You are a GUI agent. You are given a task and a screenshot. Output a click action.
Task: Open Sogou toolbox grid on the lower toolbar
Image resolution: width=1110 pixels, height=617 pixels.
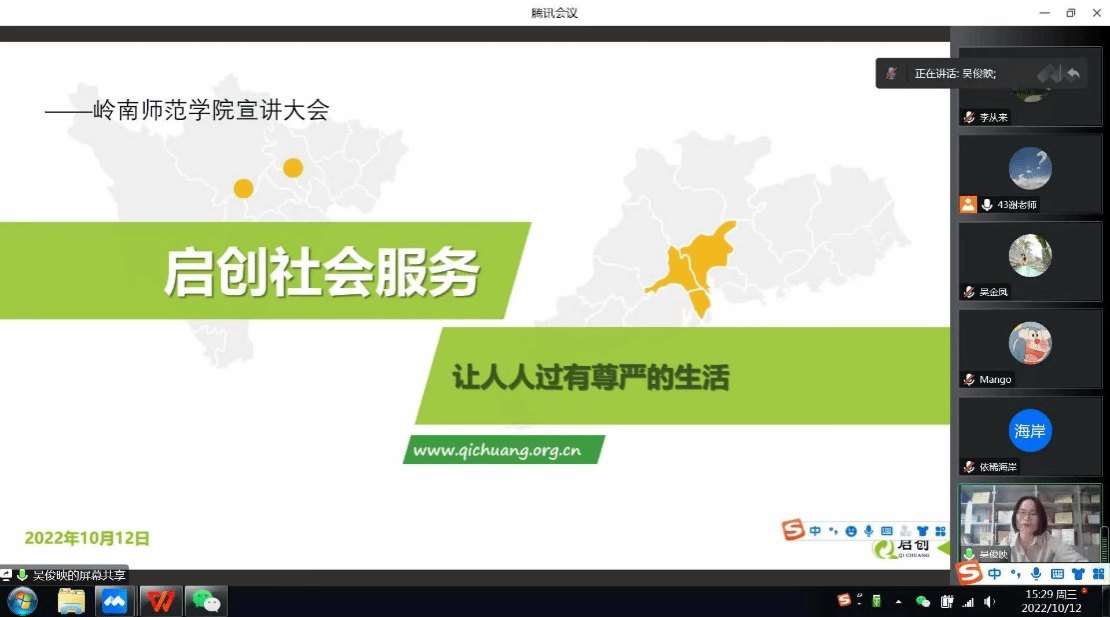1098,574
